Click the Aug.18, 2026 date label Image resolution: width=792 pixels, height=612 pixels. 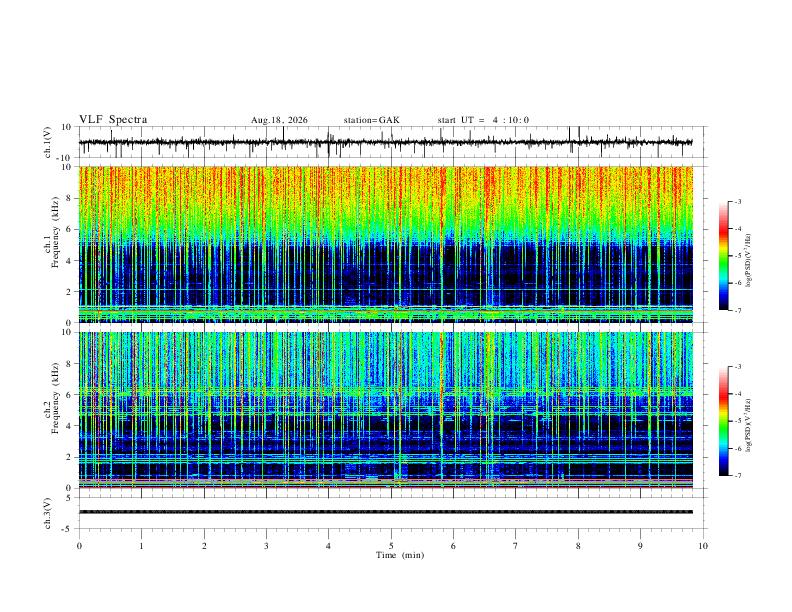pyautogui.click(x=279, y=120)
